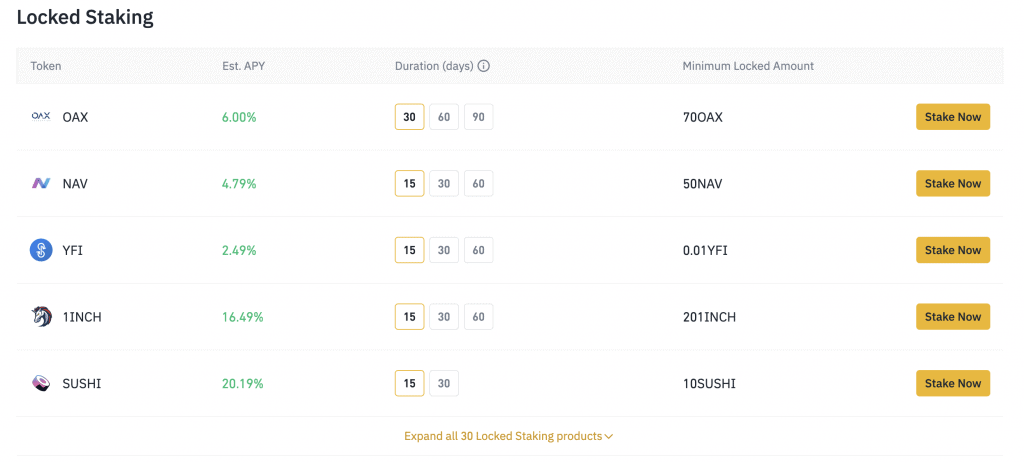Click the Minimum Locked Amount header

[x=748, y=66]
